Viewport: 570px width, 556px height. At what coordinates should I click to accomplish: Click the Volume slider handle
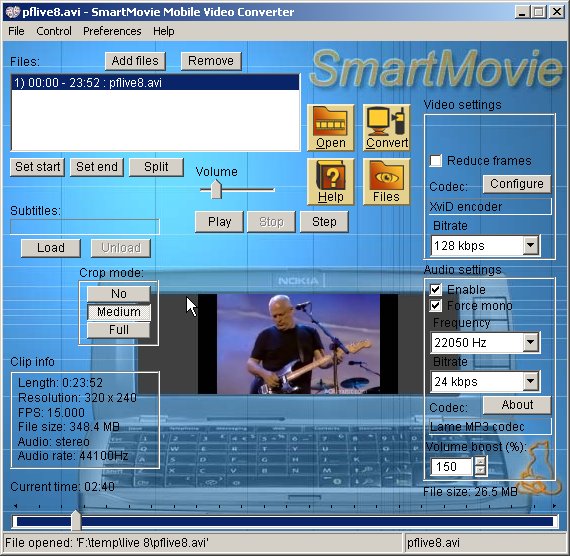click(x=216, y=189)
